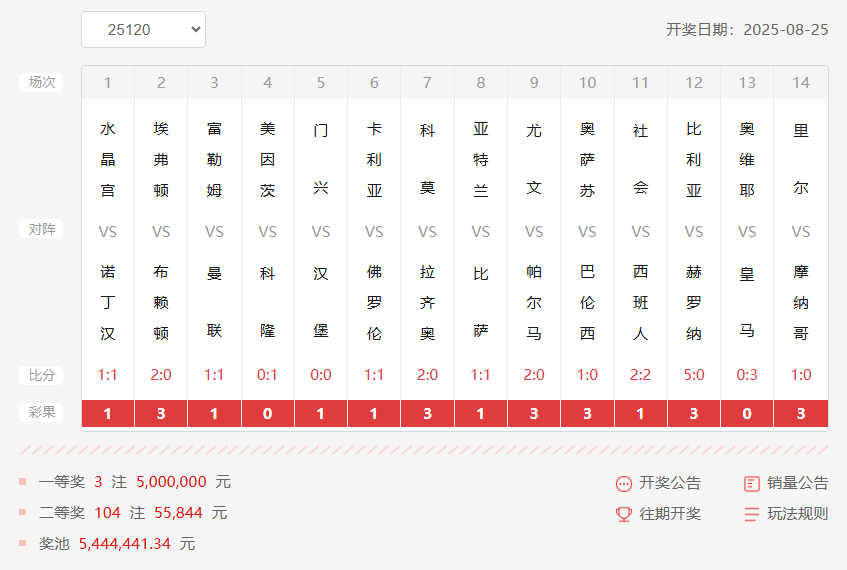Image resolution: width=847 pixels, height=570 pixels.
Task: Open the 玩法规则 rules link
Action: point(798,514)
